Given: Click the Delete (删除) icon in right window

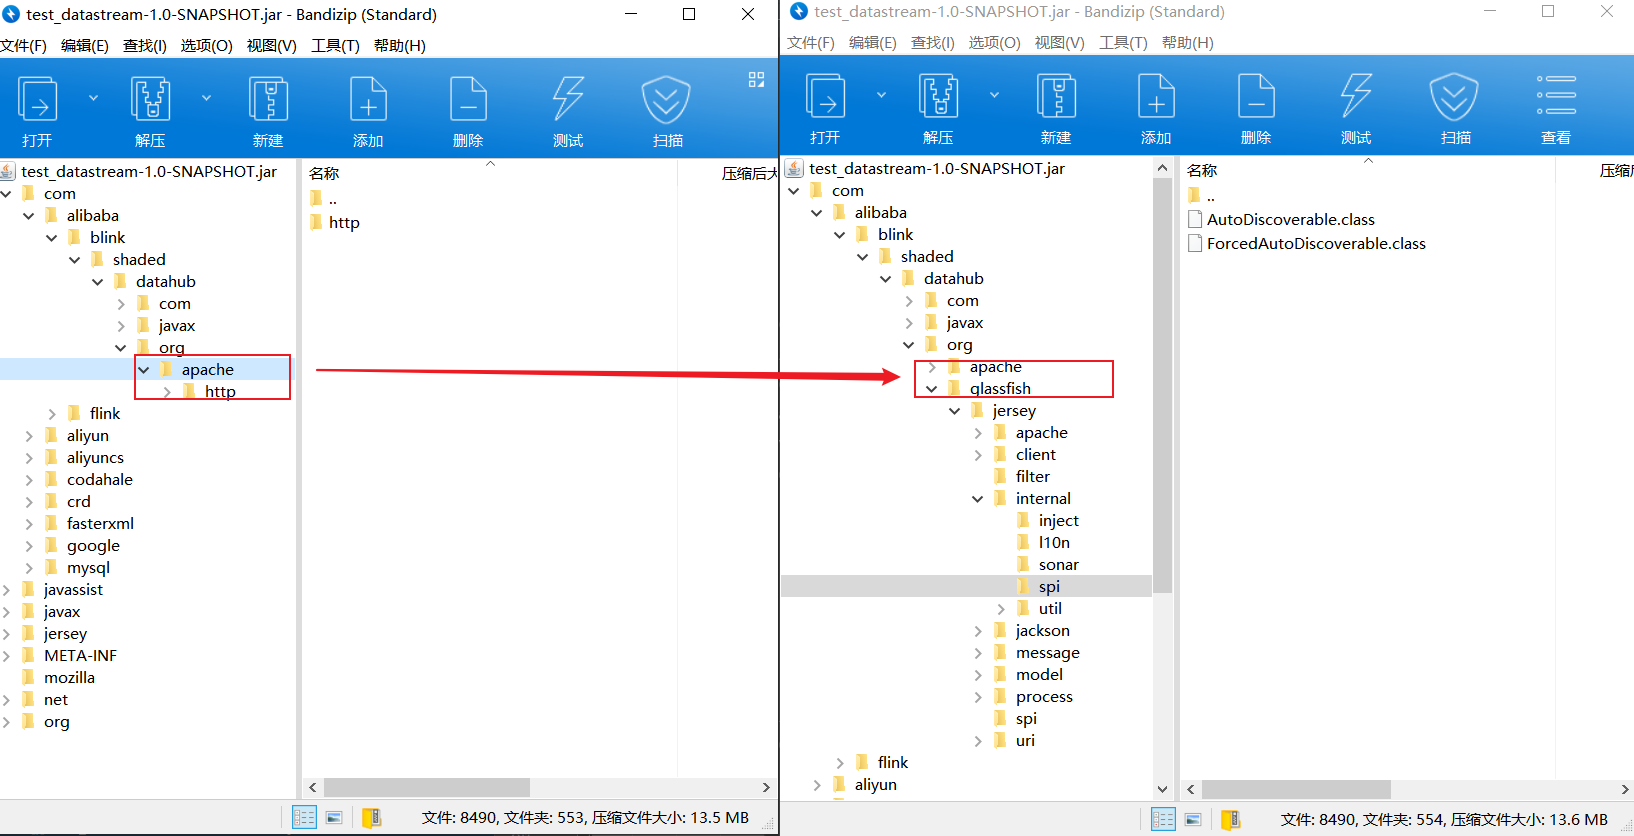Looking at the screenshot, I should 1256,97.
